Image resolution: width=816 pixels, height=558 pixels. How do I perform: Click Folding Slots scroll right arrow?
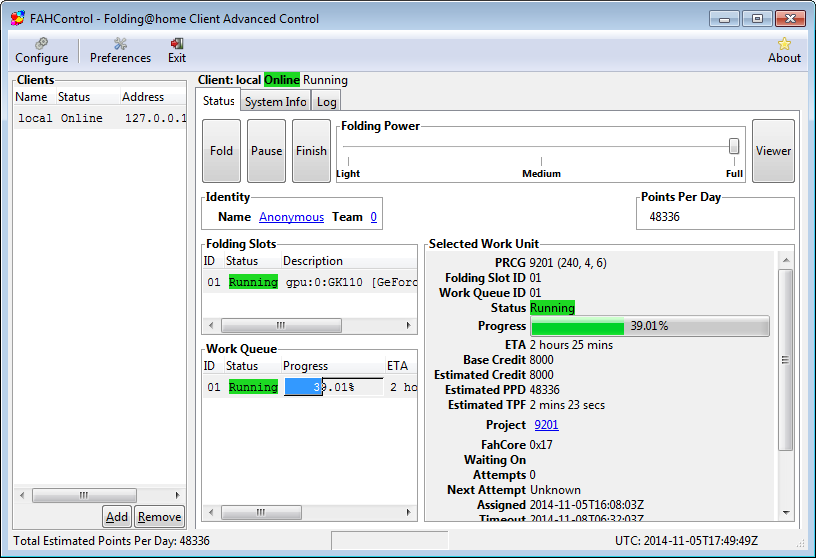click(x=409, y=325)
